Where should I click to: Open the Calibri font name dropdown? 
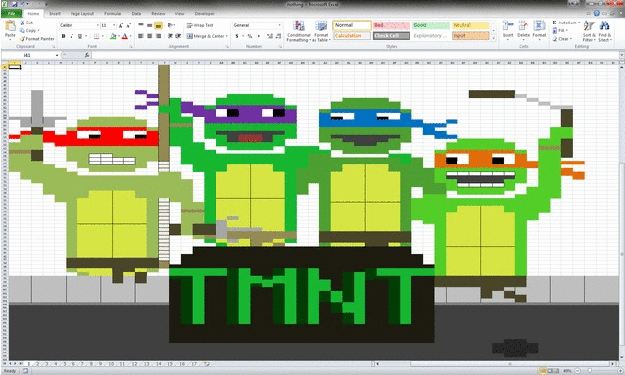tap(98, 25)
